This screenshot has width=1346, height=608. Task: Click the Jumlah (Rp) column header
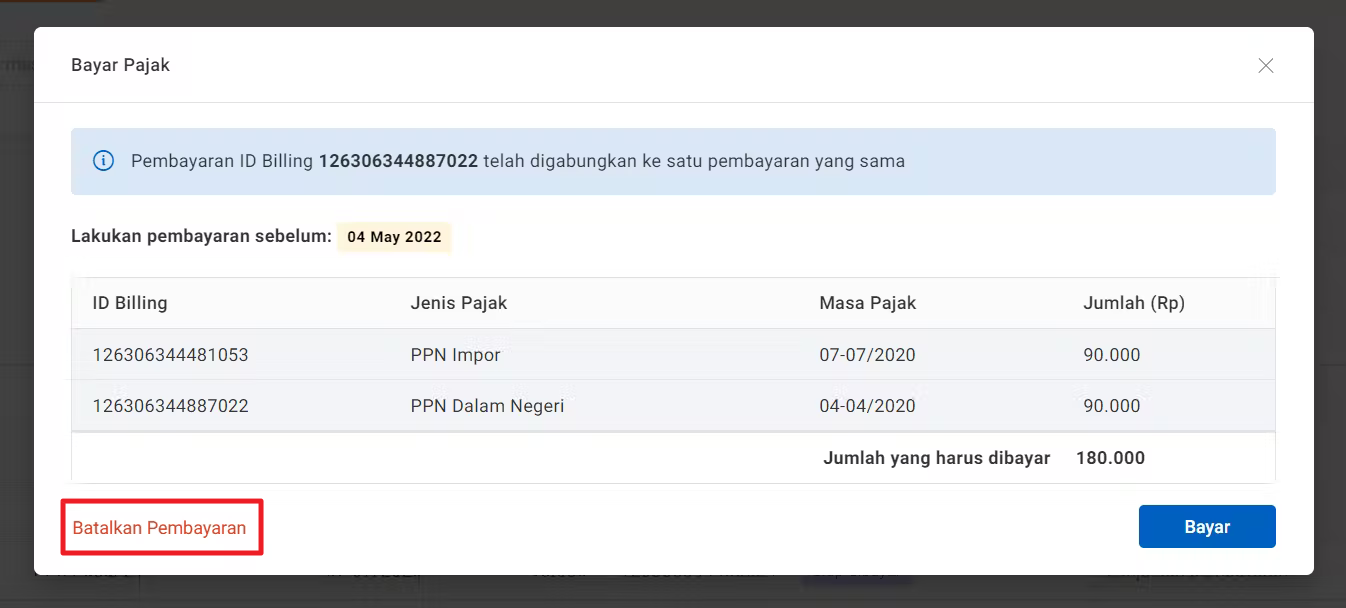(x=1134, y=303)
